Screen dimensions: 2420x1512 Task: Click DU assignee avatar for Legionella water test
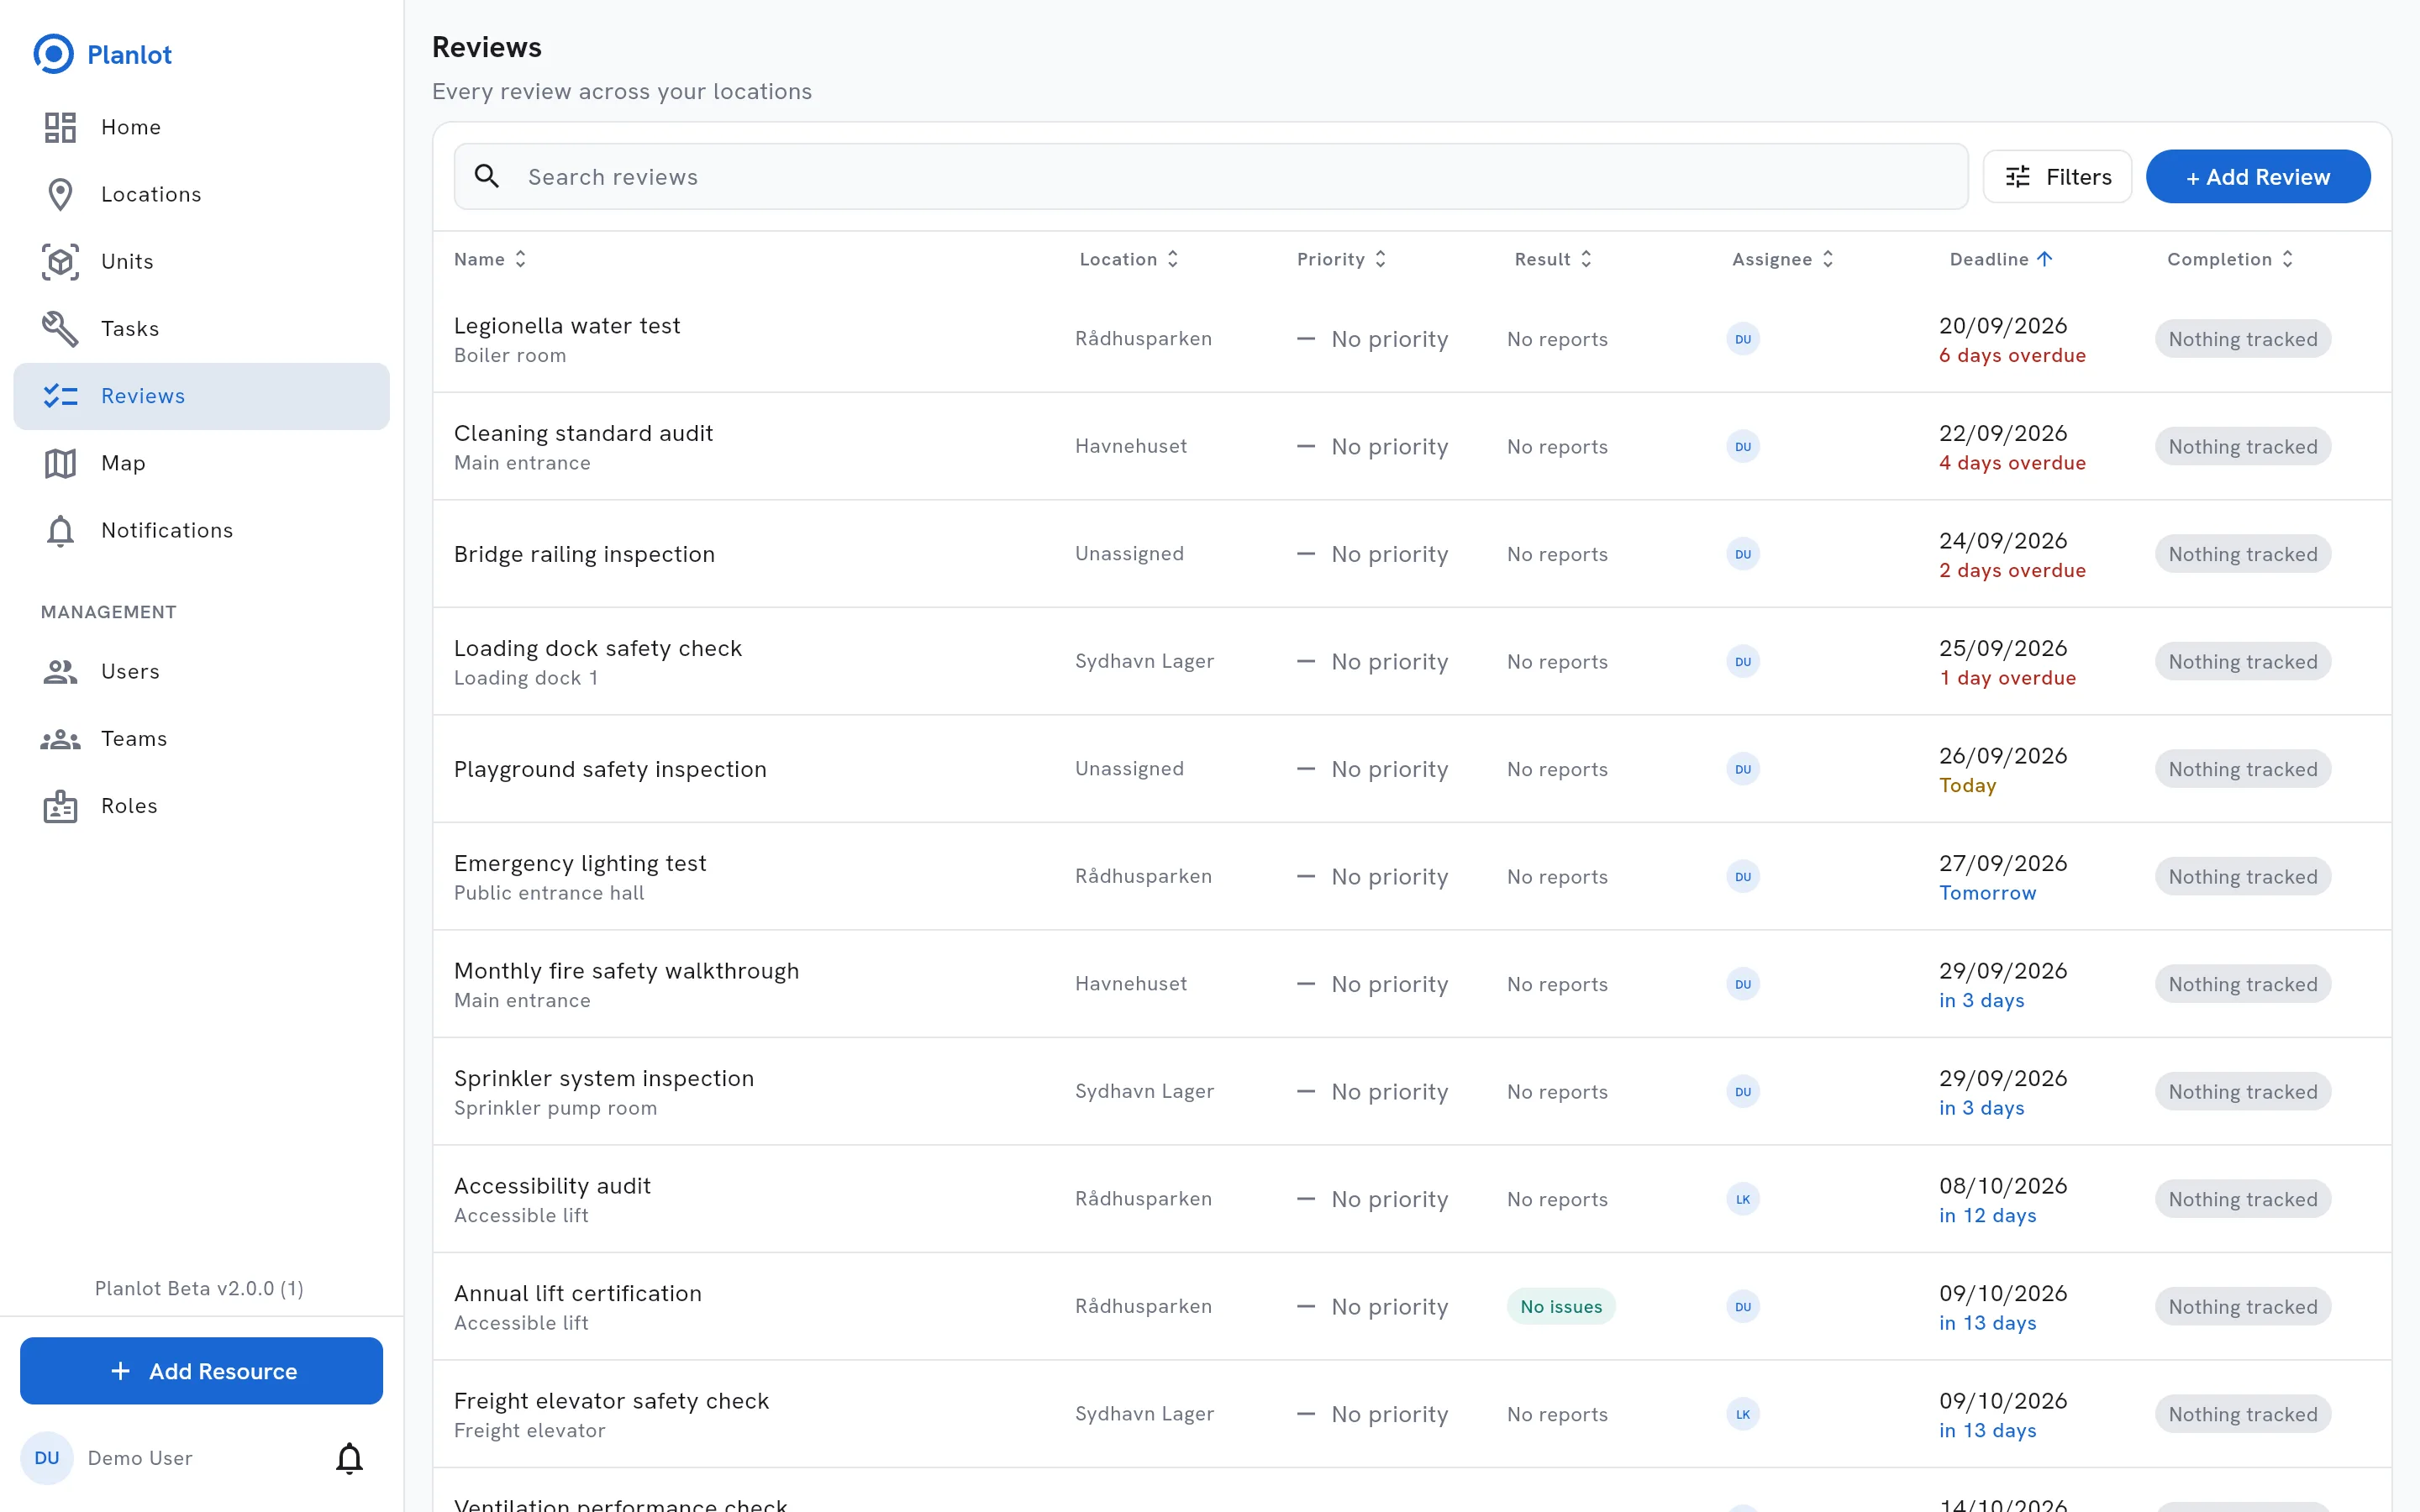1743,339
